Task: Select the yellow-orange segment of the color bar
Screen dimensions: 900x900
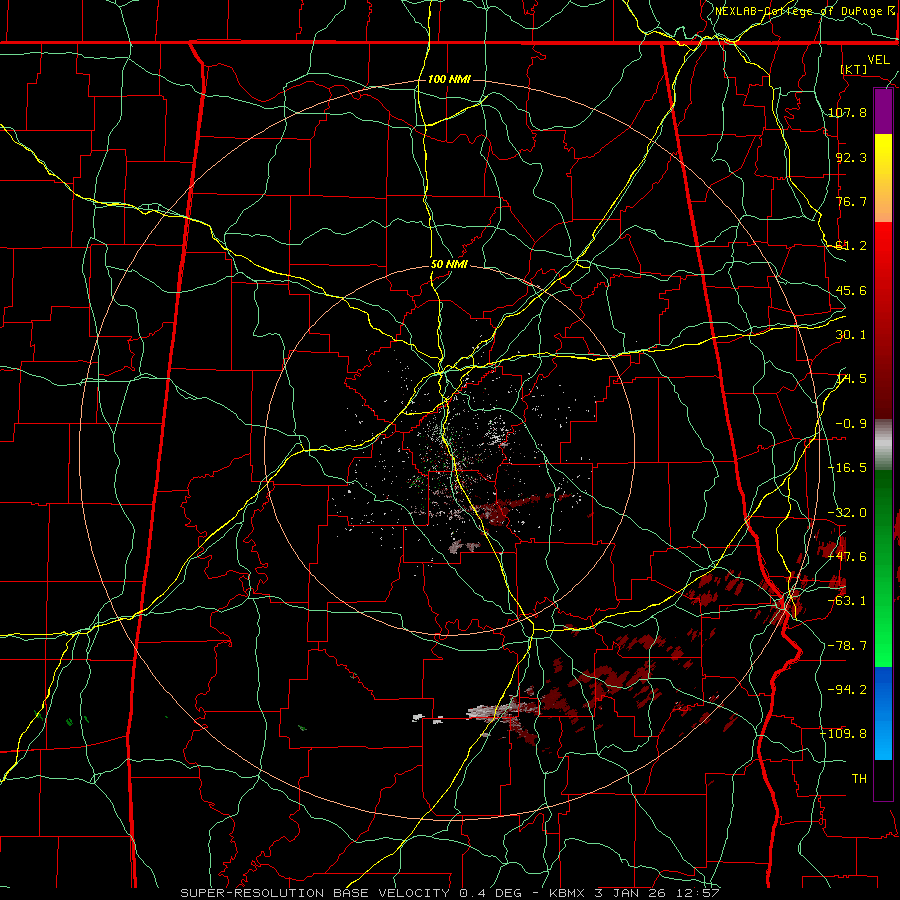Action: click(883, 178)
